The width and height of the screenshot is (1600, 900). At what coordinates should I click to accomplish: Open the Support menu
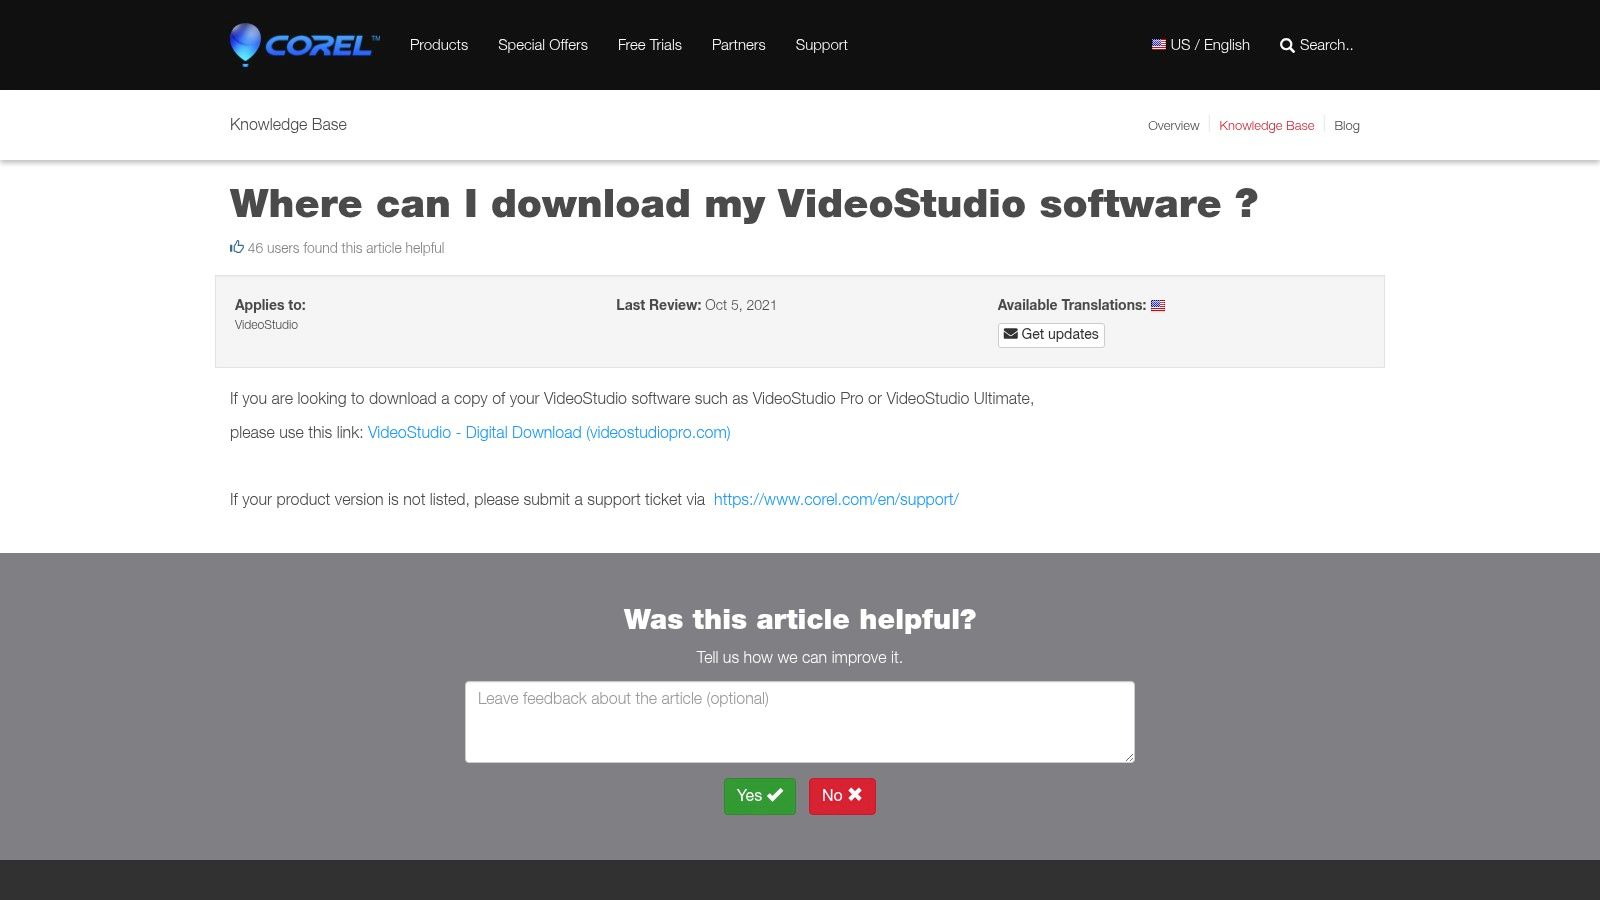tap(821, 45)
